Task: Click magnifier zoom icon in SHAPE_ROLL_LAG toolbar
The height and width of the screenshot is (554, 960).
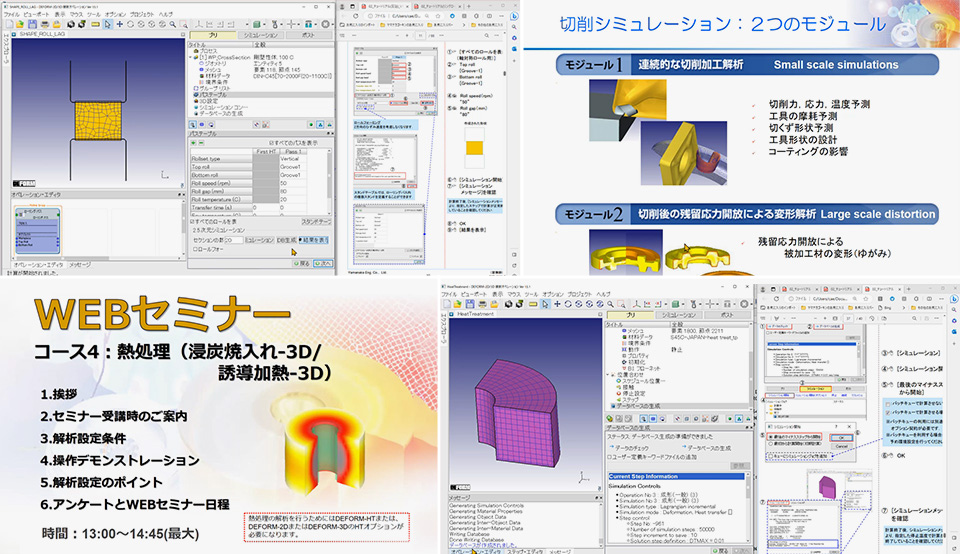Action: [173, 24]
